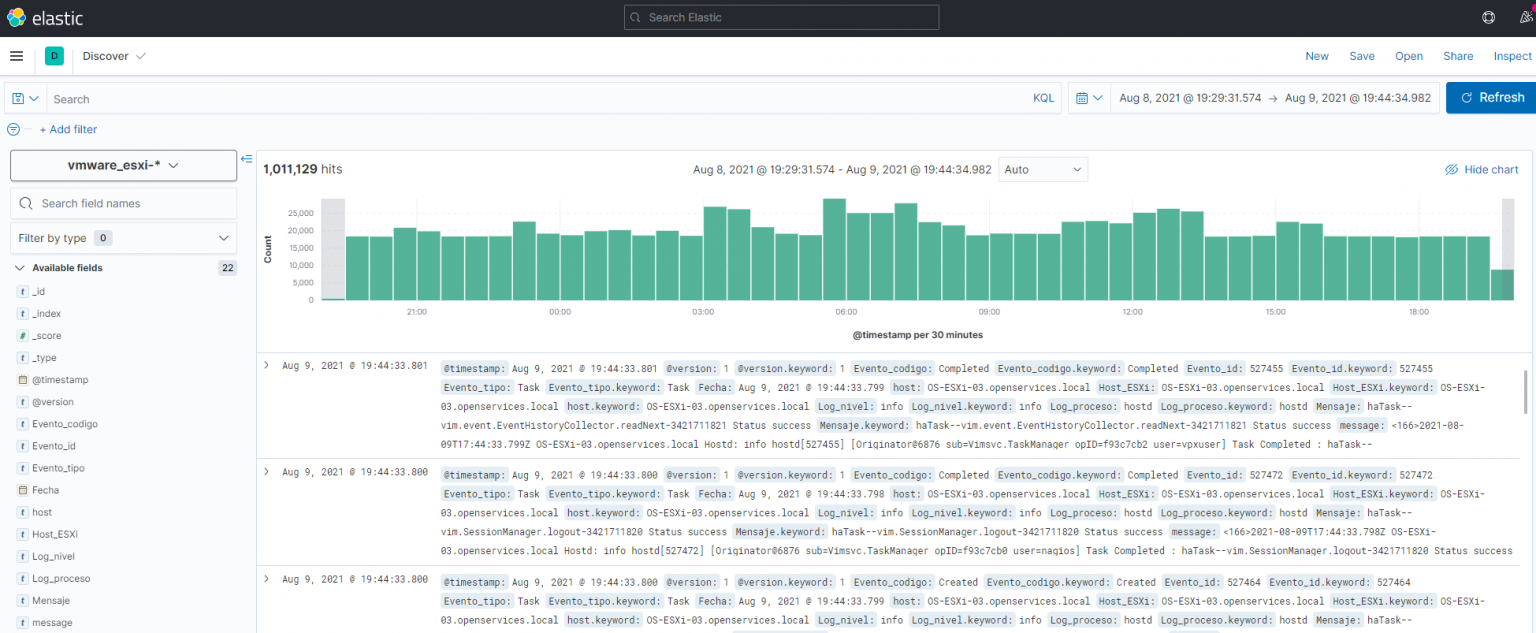Open the calendar icon in the time picker
This screenshot has height=633, width=1536.
[1083, 97]
